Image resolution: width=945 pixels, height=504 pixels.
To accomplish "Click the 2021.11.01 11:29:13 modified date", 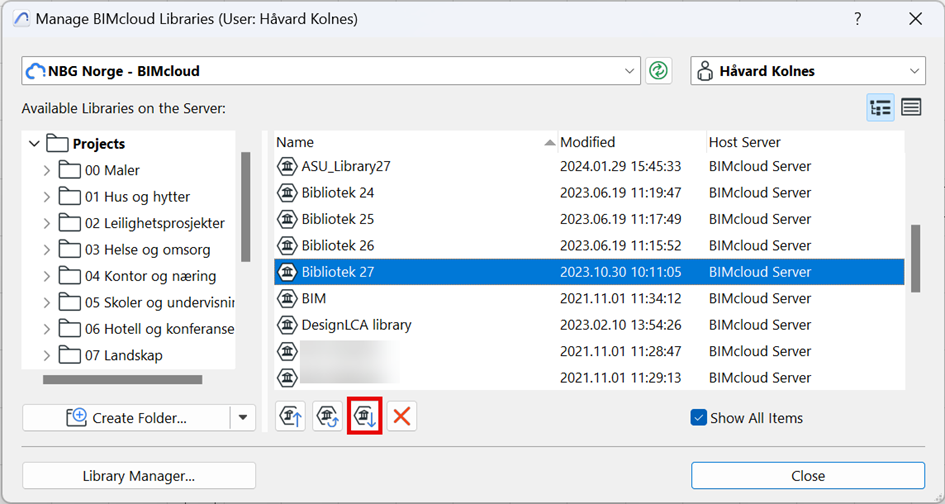I will (621, 378).
